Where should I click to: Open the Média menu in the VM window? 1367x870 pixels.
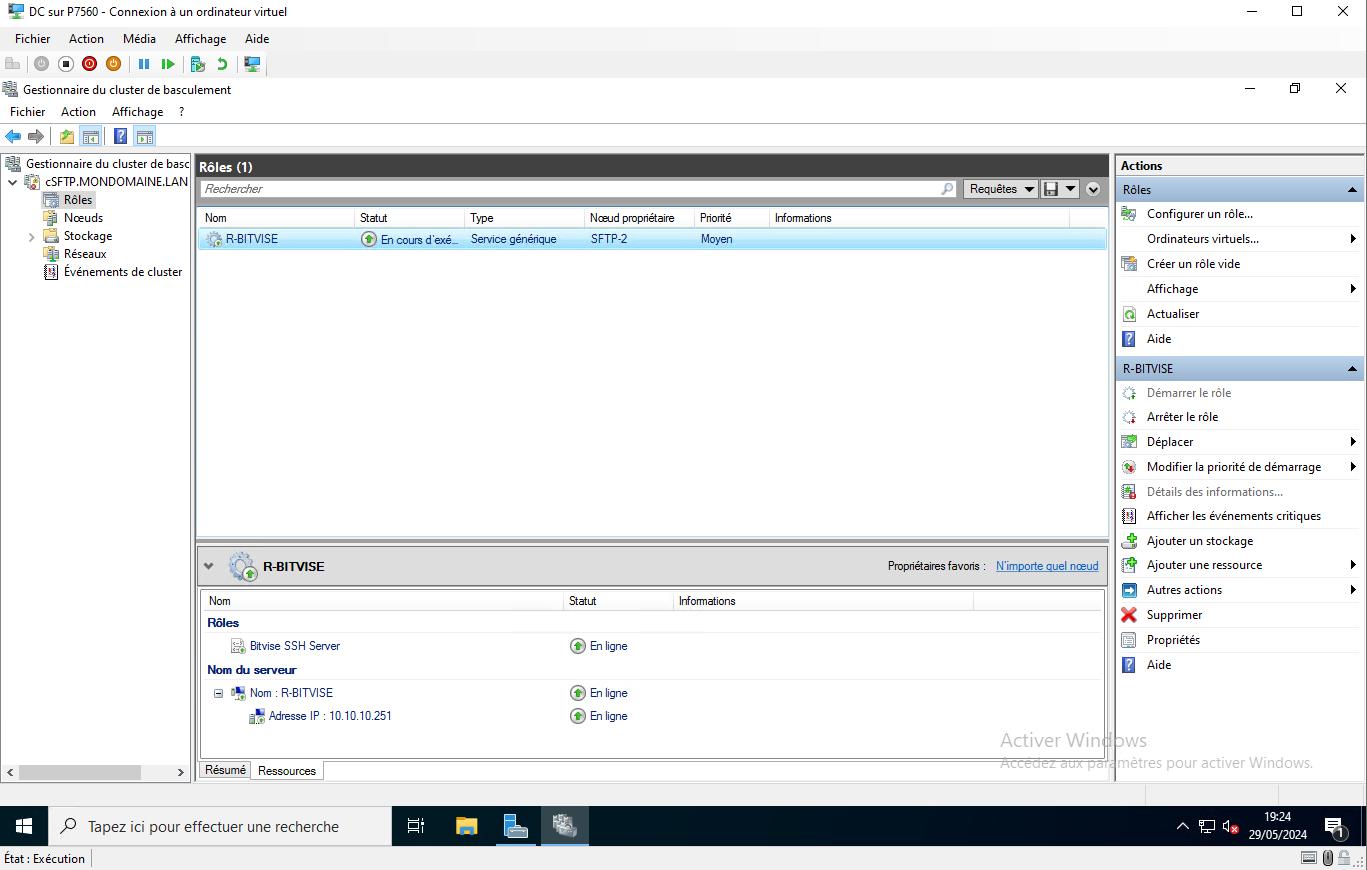[139, 39]
